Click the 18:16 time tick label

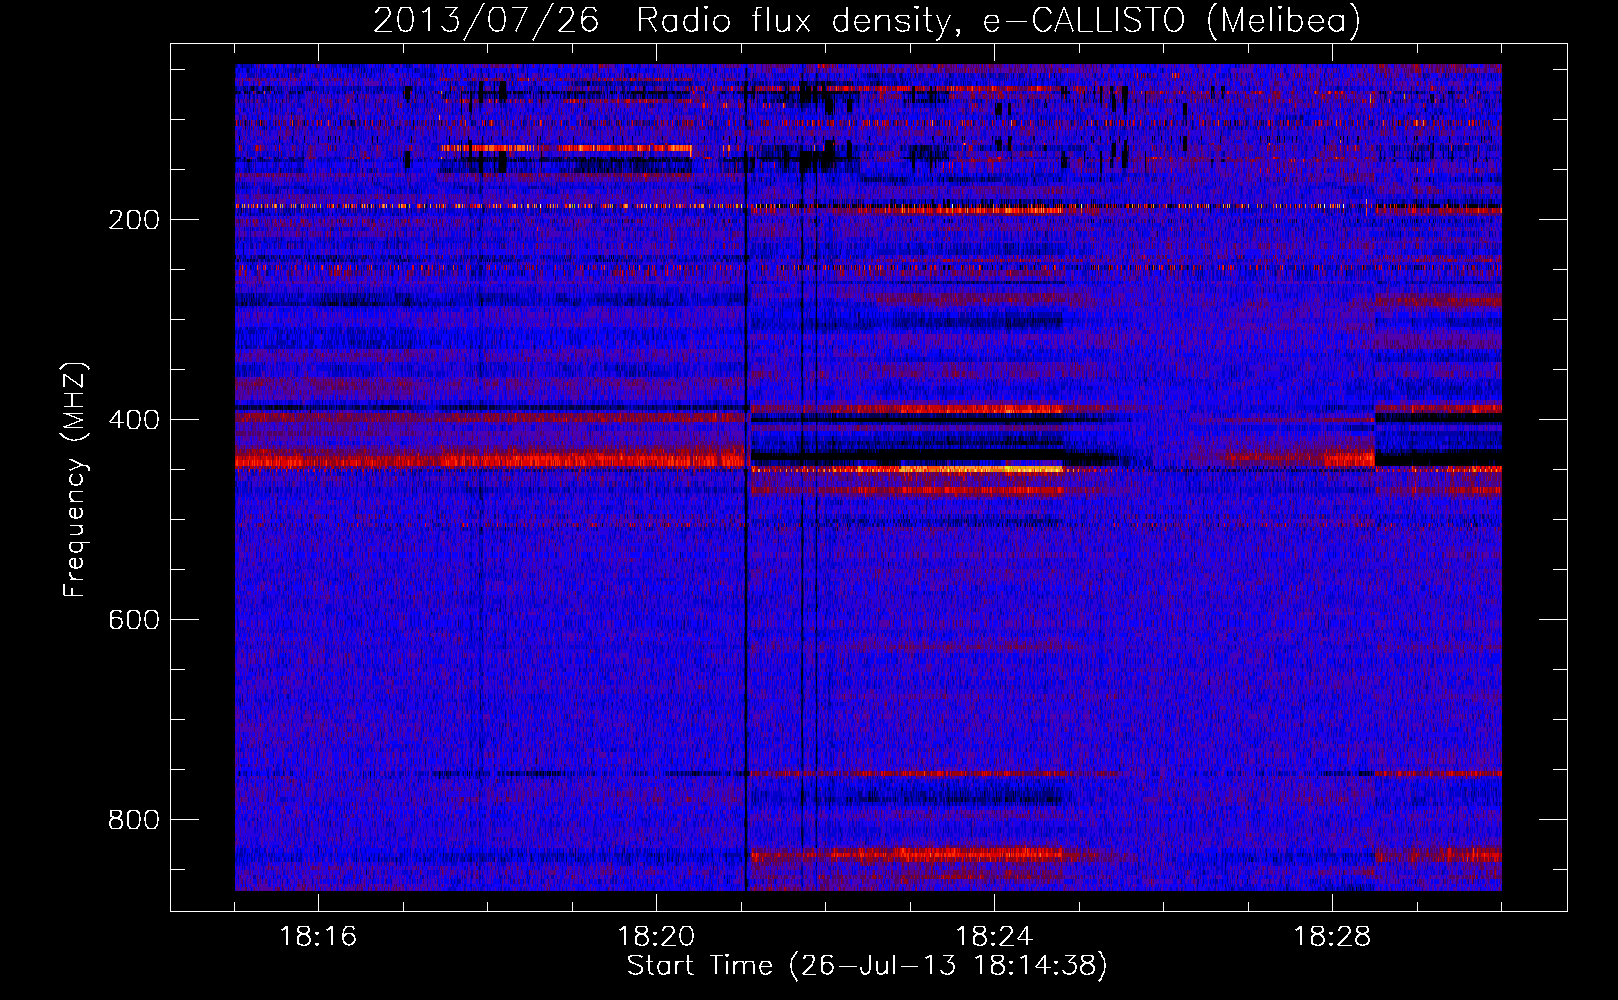(318, 937)
